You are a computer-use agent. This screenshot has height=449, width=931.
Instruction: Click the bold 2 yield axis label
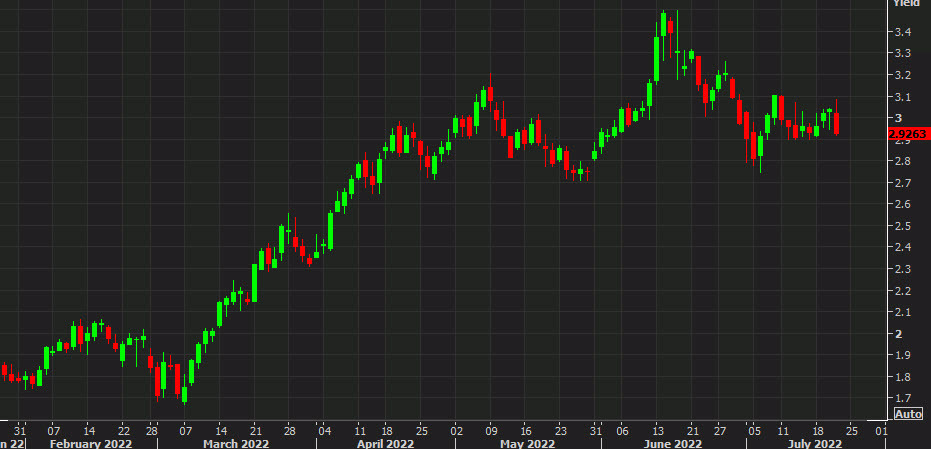point(898,334)
